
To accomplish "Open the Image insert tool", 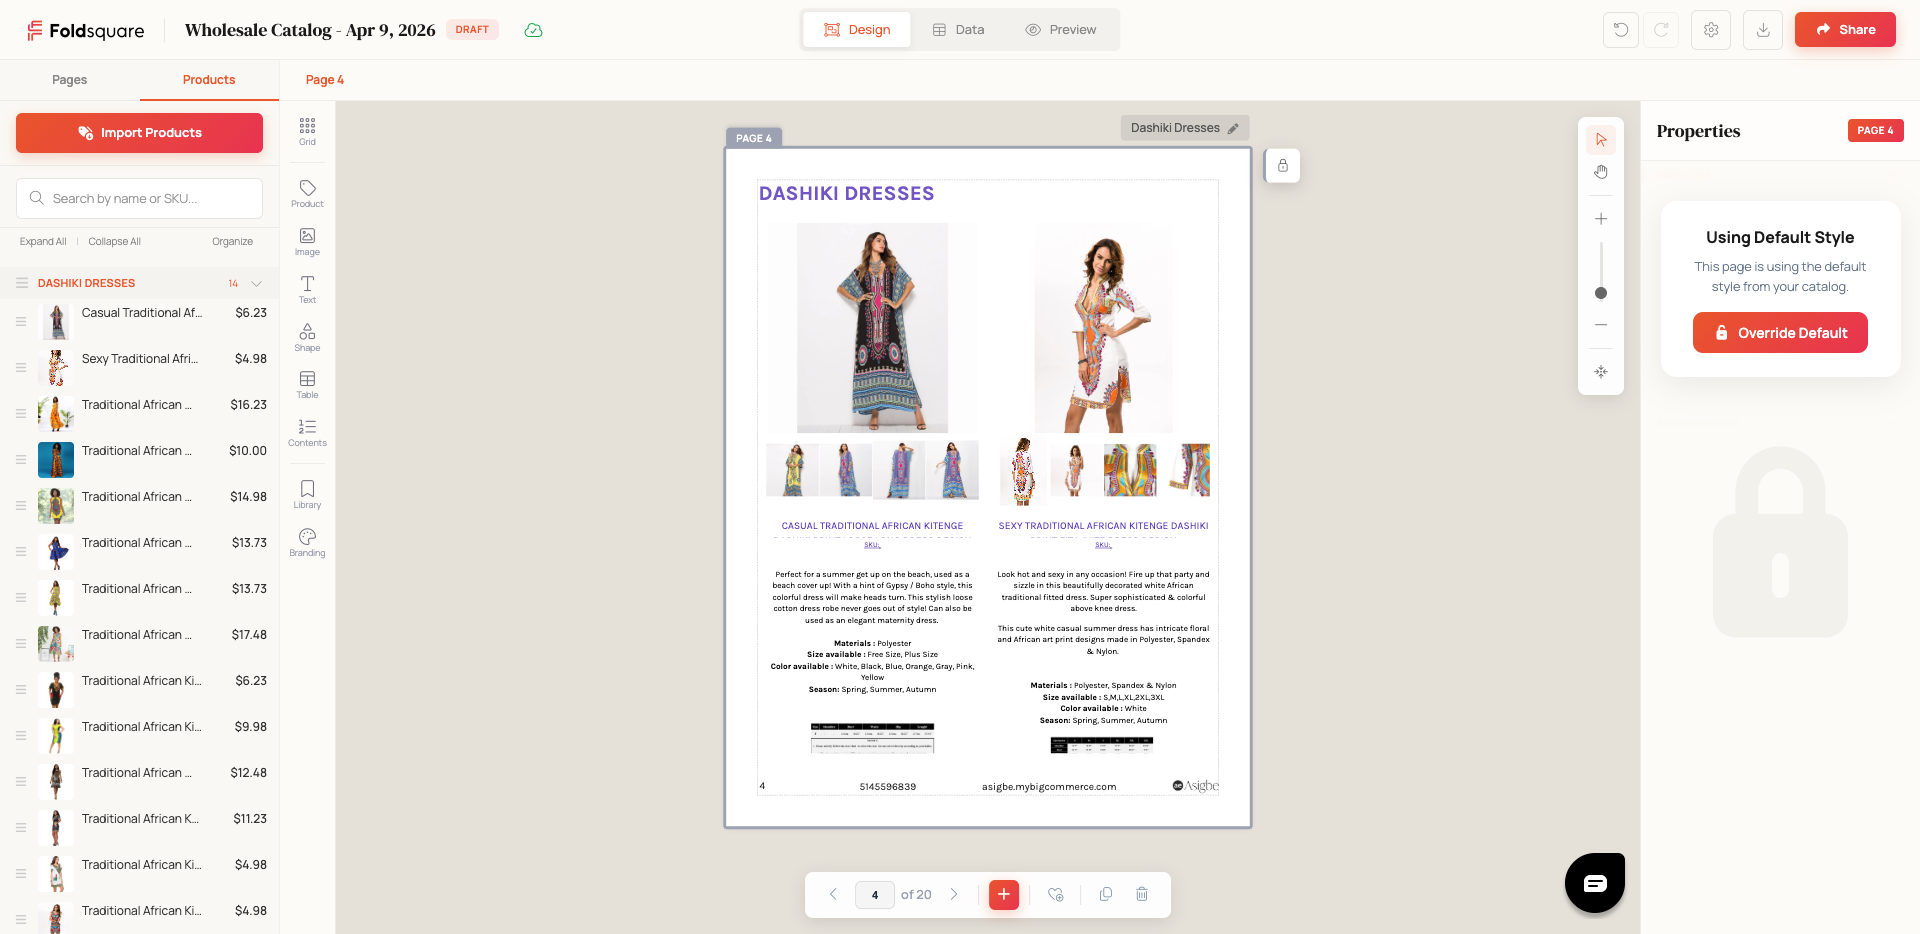I will point(307,241).
